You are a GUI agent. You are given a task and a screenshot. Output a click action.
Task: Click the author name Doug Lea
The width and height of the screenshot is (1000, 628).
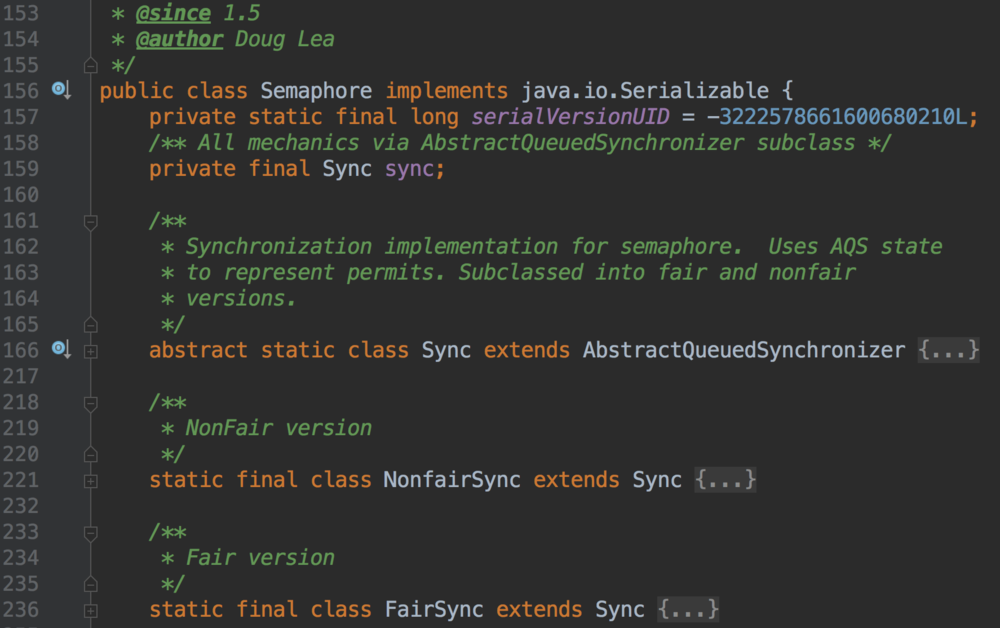pos(284,39)
